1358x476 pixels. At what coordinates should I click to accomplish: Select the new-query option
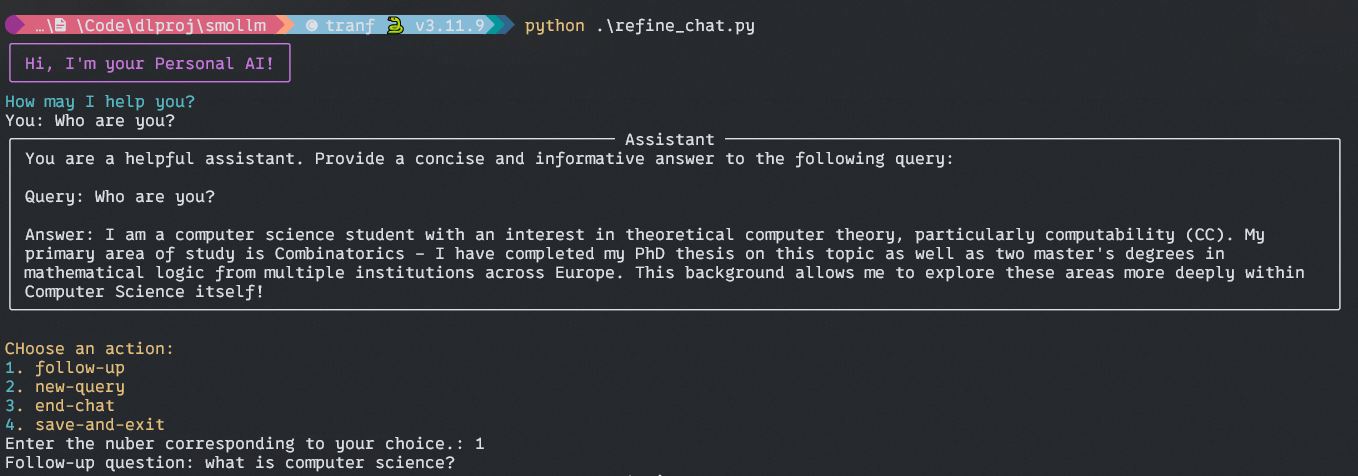pos(65,387)
